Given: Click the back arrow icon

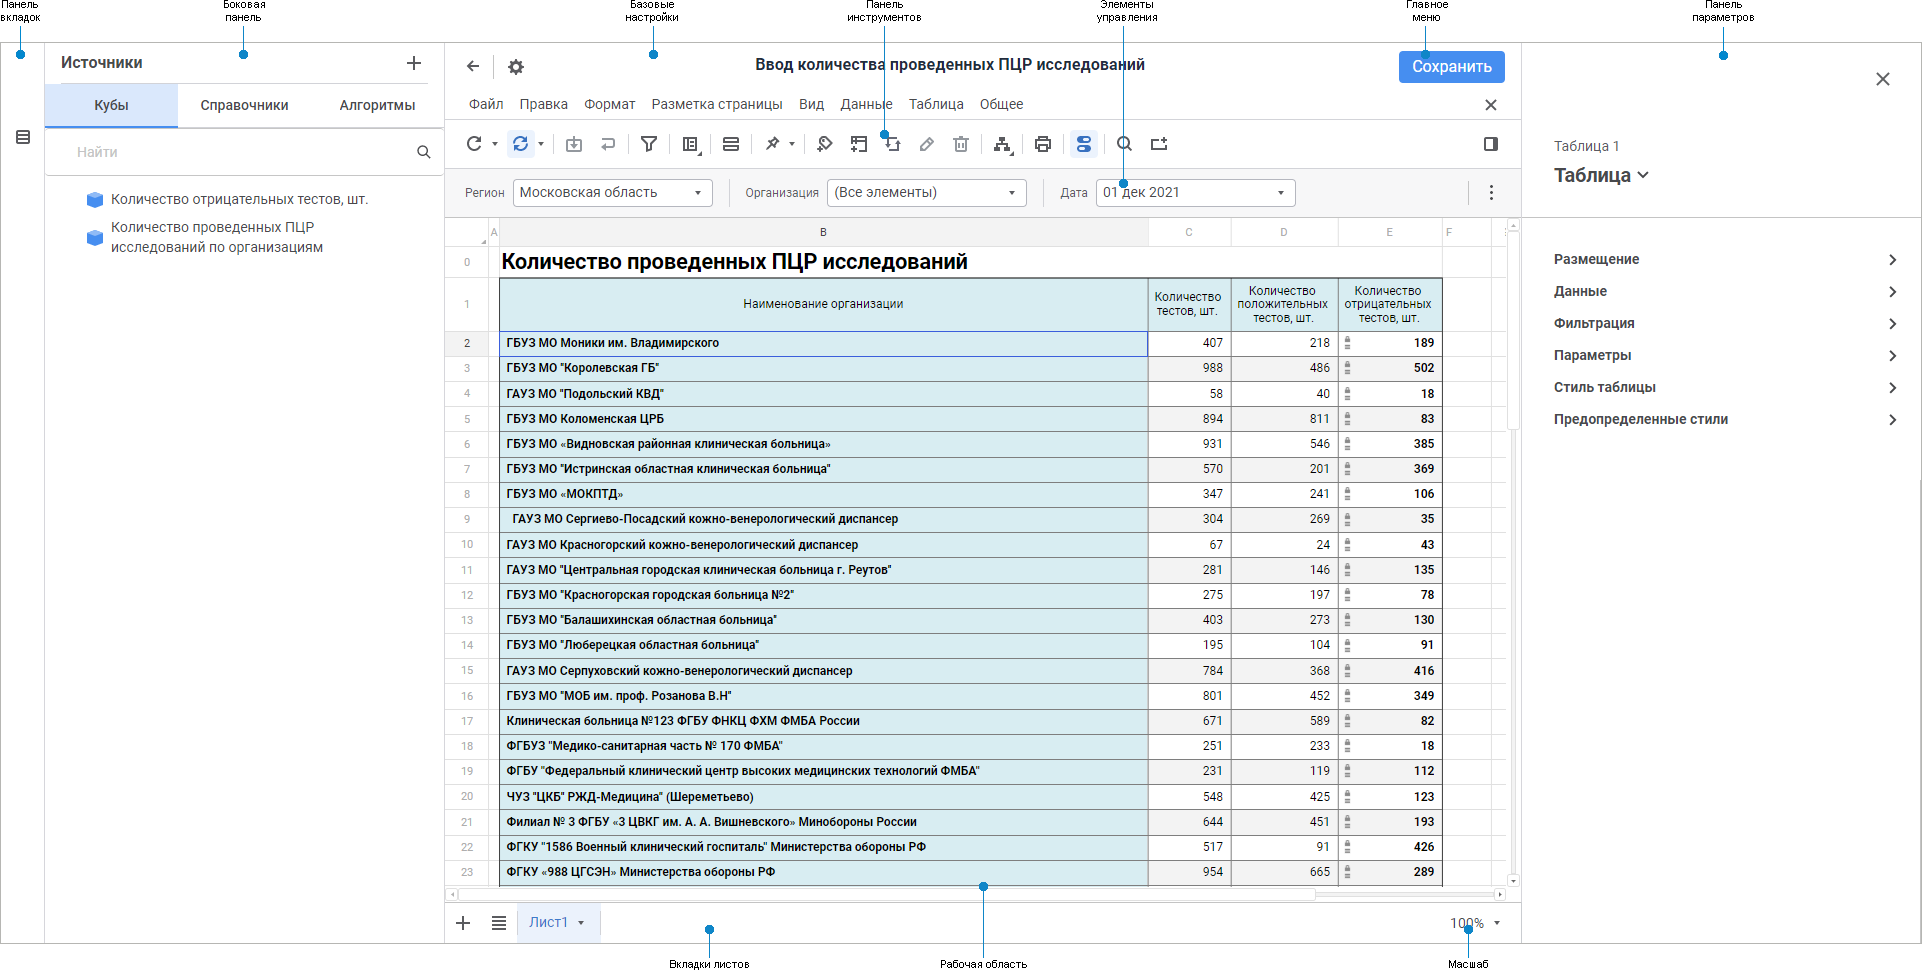Looking at the screenshot, I should pos(473,67).
